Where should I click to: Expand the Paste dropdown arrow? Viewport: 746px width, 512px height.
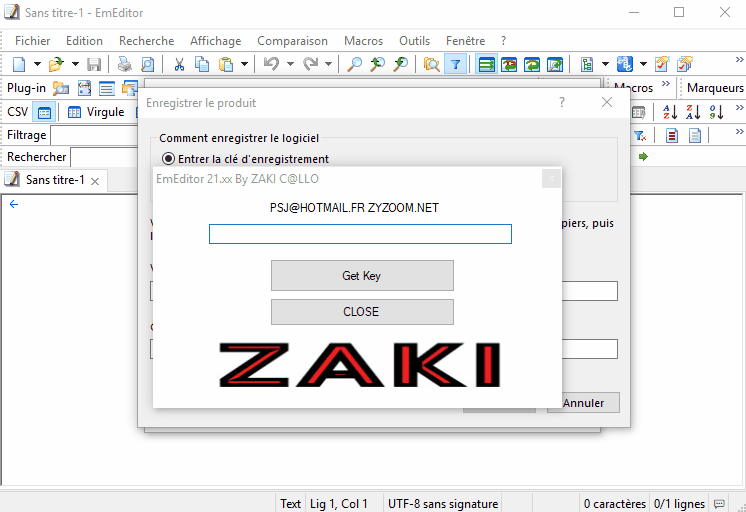[x=244, y=64]
